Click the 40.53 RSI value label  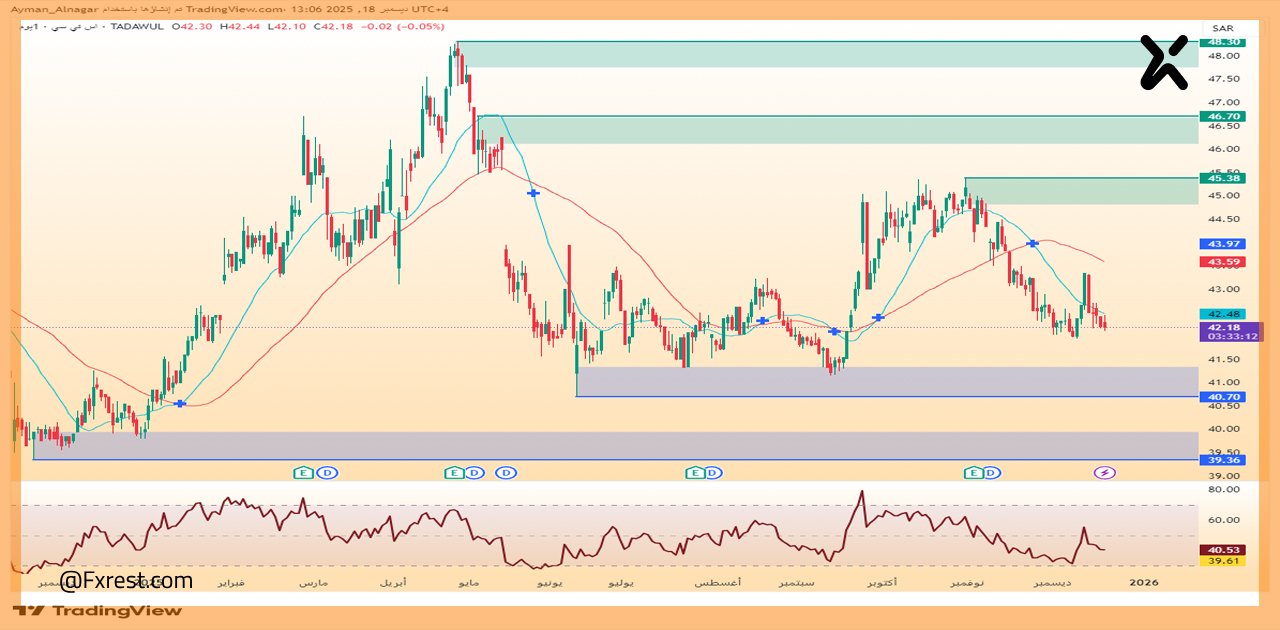click(1224, 549)
